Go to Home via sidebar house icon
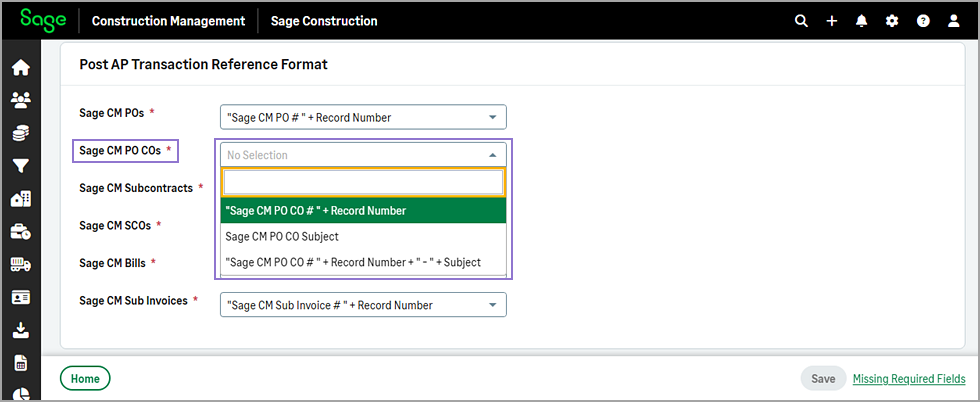The height and width of the screenshot is (402, 980). point(21,68)
